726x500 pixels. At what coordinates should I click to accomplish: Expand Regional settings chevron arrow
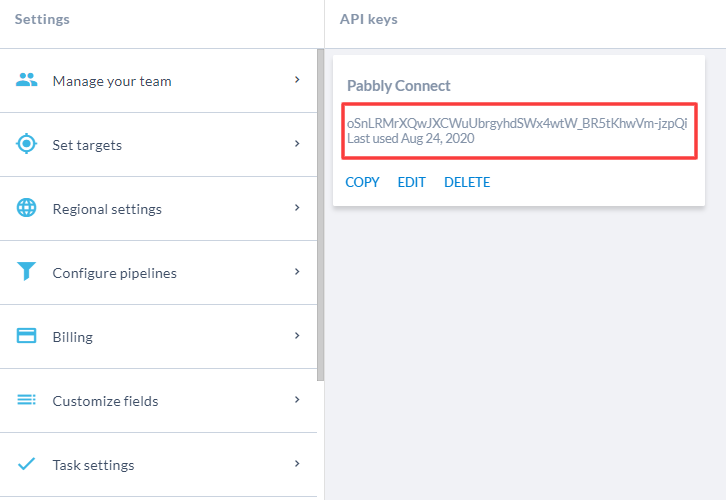(297, 207)
